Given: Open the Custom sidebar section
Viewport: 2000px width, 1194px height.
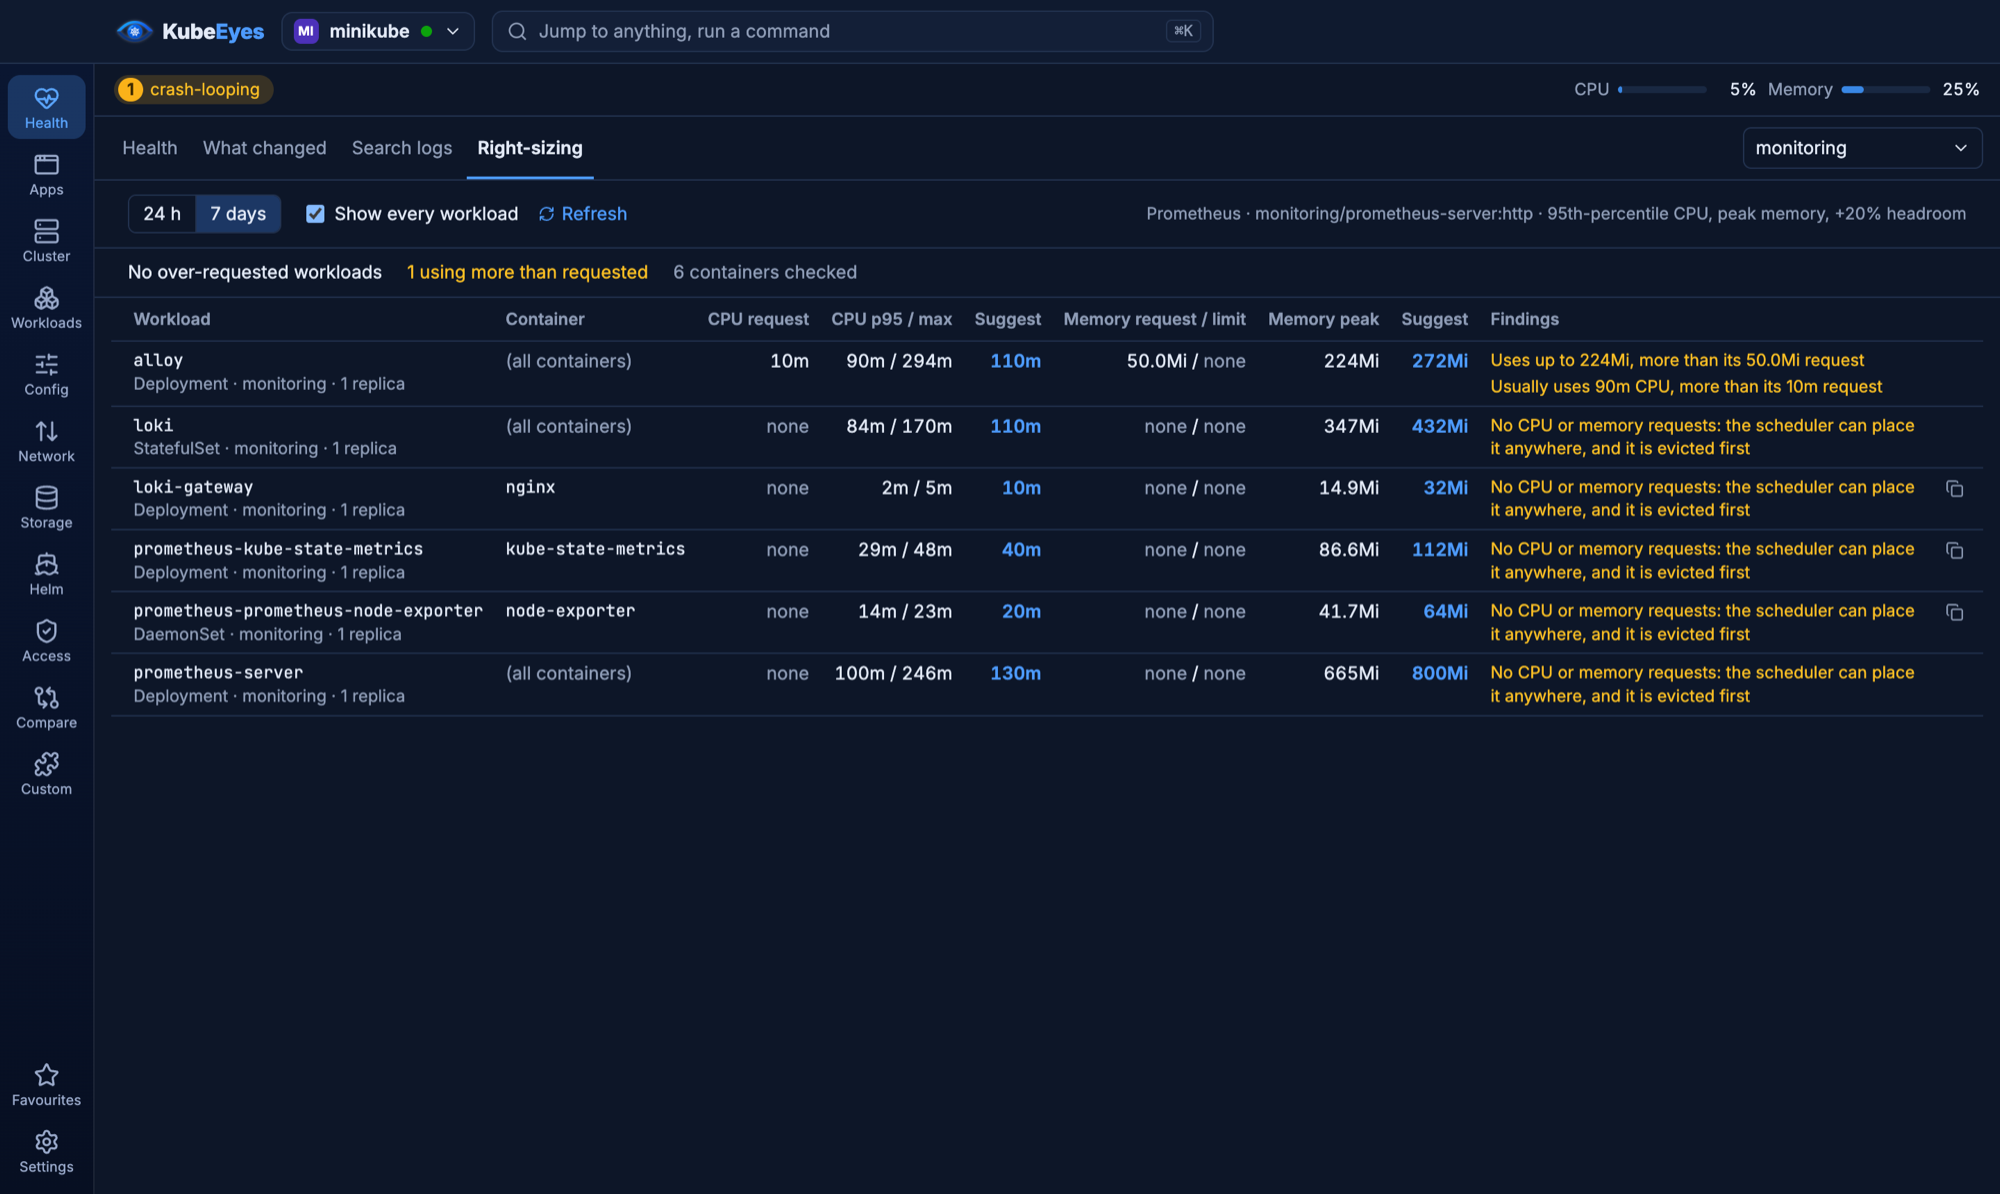Looking at the screenshot, I should (x=46, y=775).
